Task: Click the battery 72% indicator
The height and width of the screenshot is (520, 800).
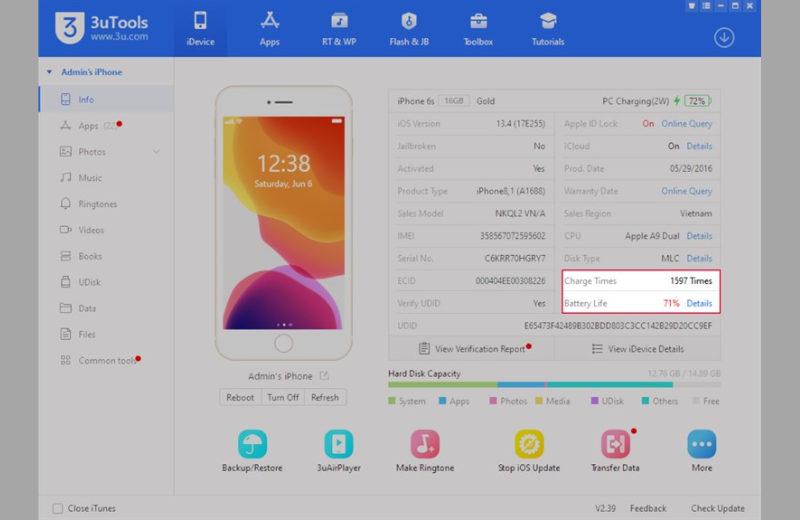Action: click(697, 101)
